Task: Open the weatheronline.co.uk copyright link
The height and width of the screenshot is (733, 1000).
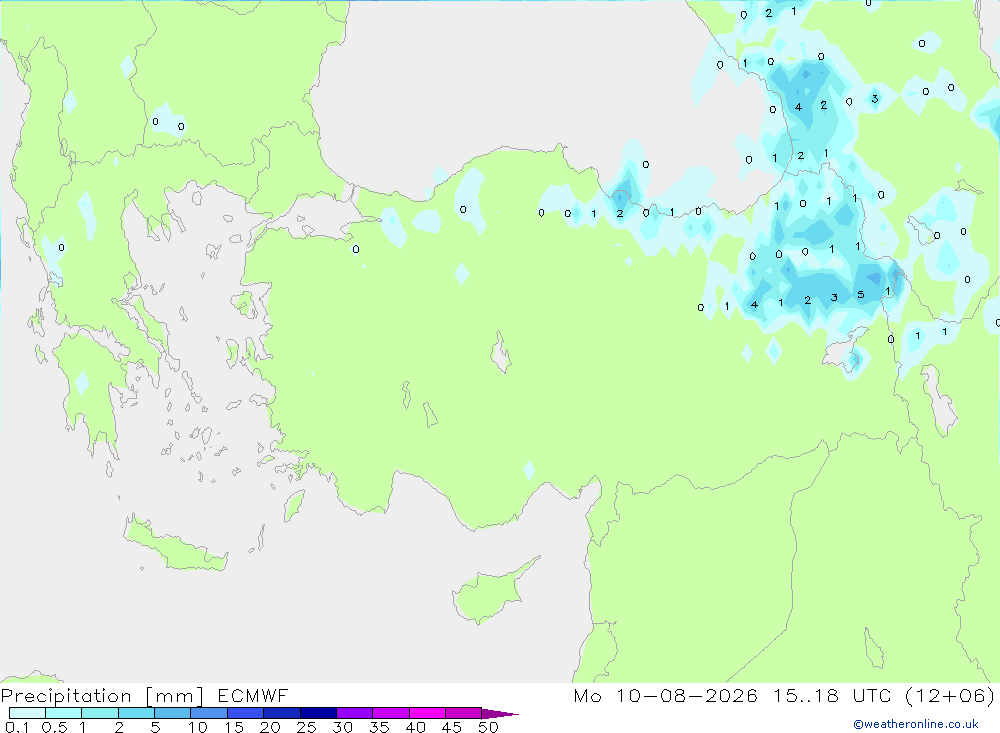Action: (x=916, y=724)
